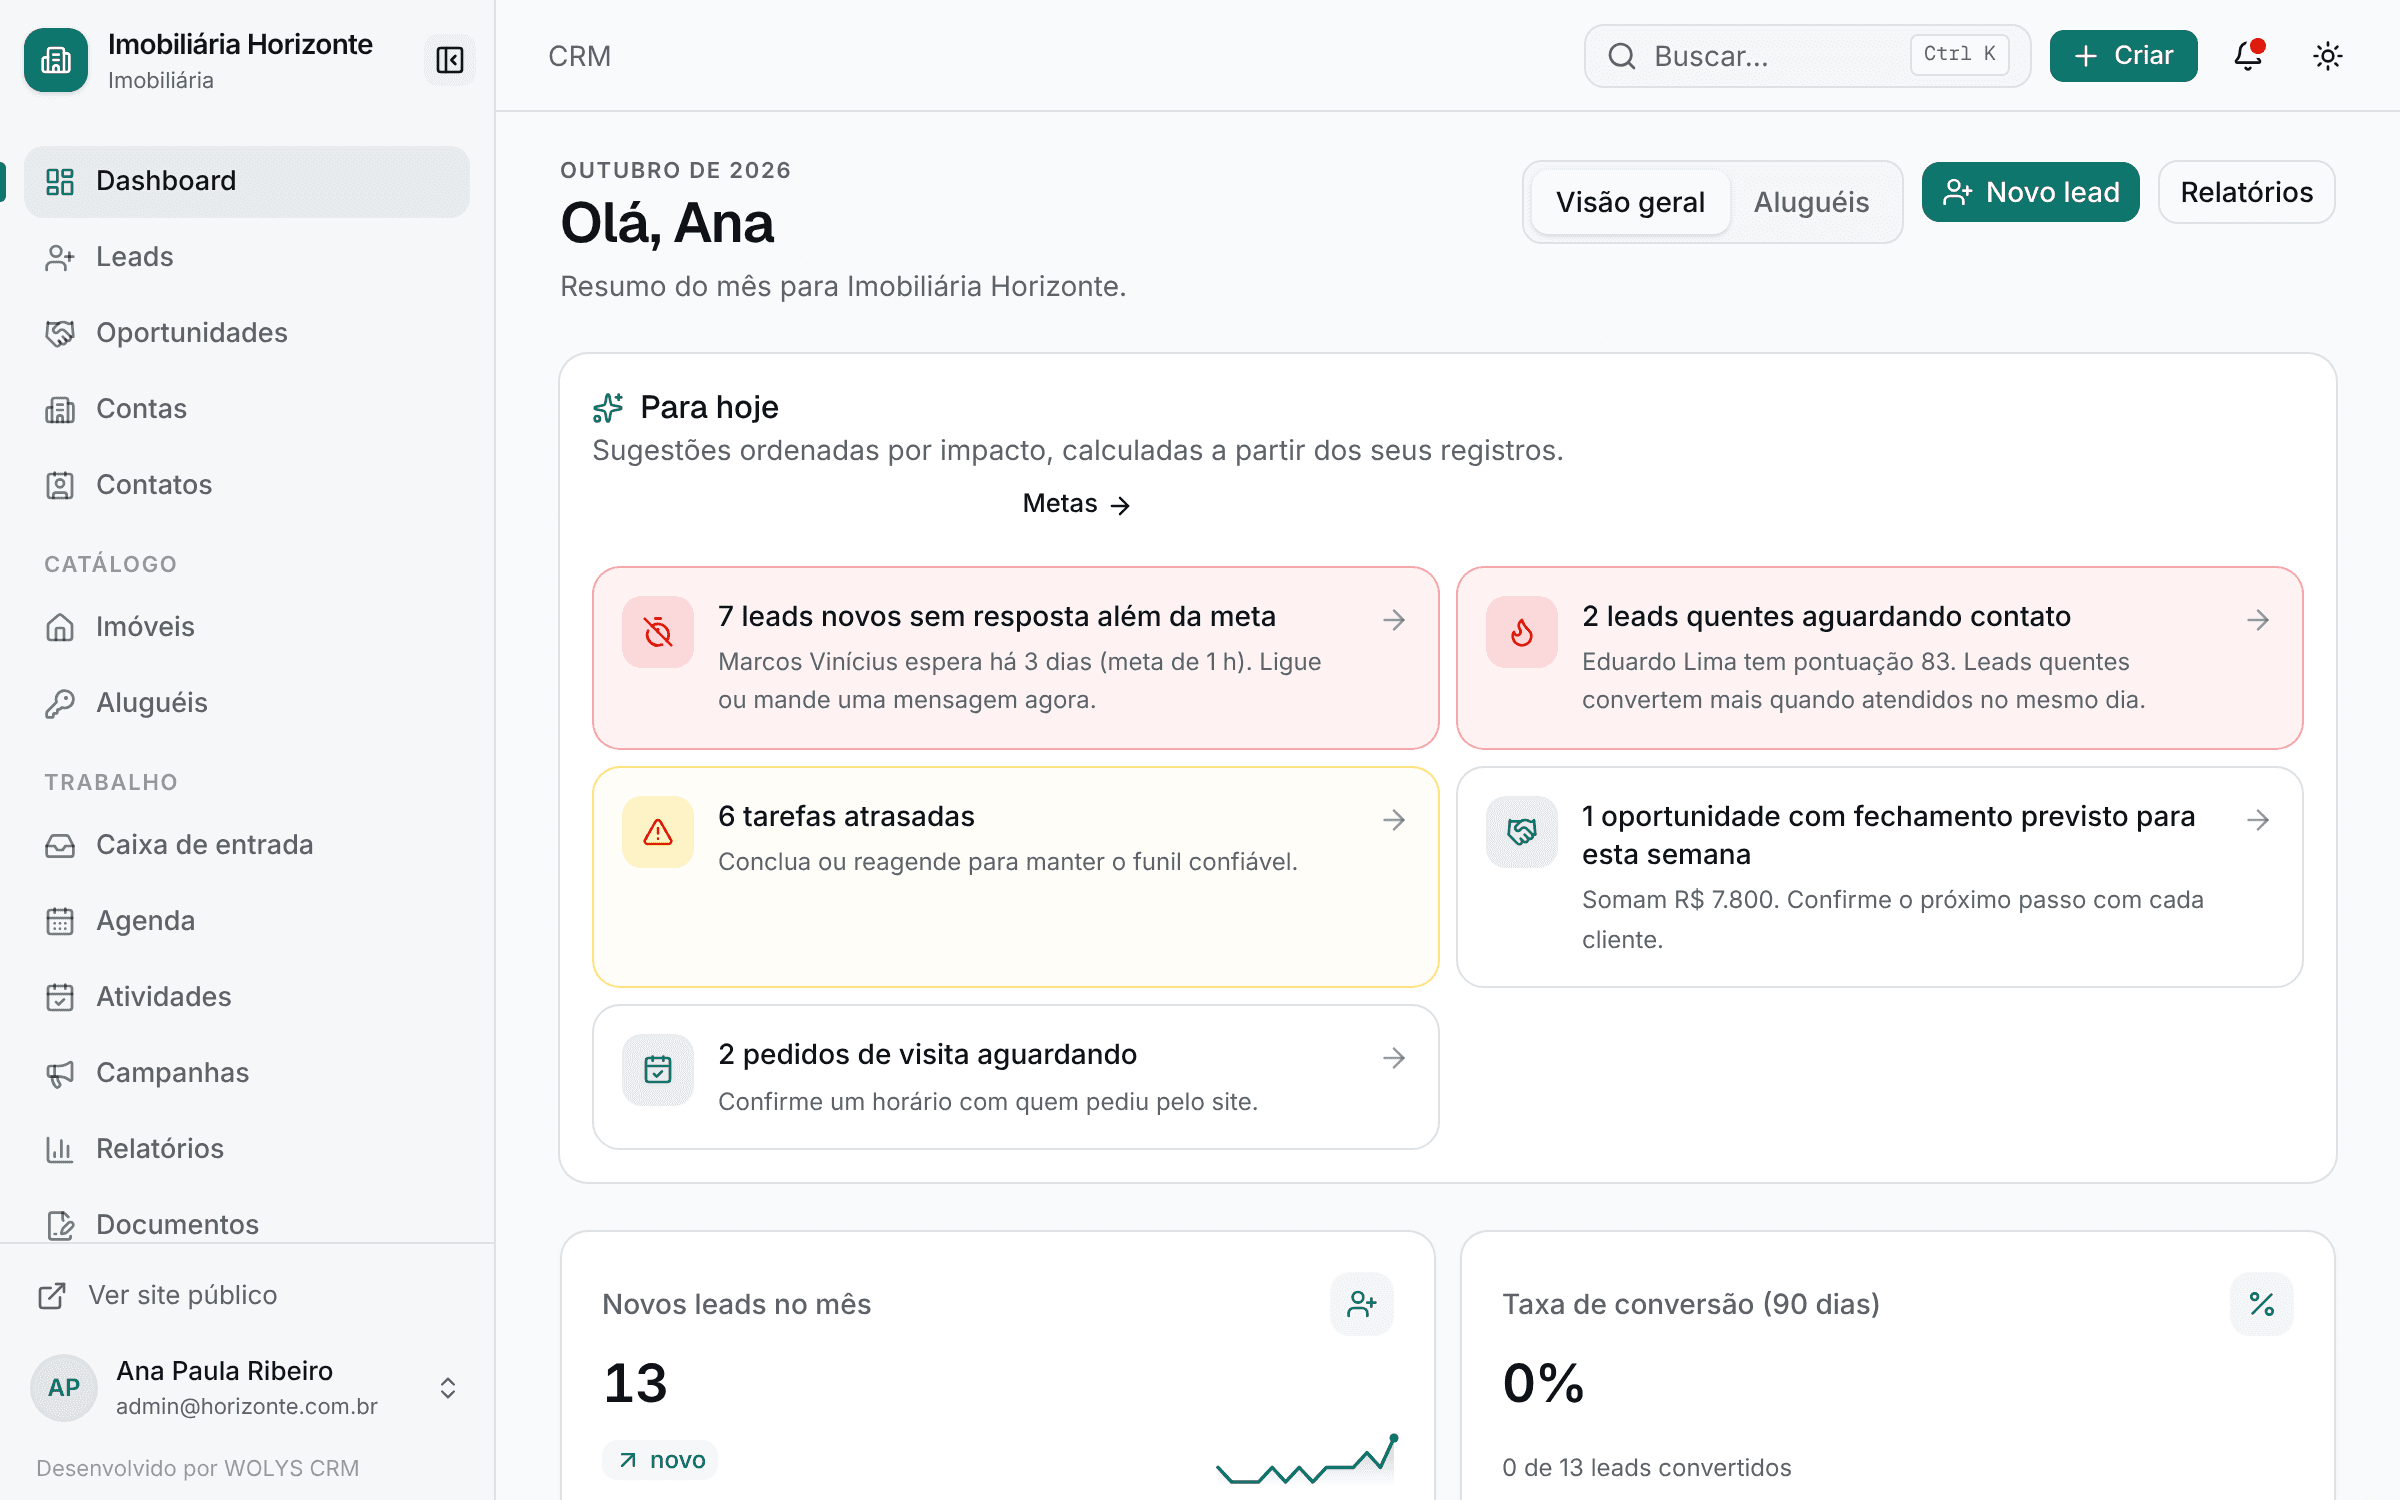Viewport: 2400px width, 1500px height.
Task: Open arrow on 2 leads quentes card
Action: click(x=2257, y=620)
